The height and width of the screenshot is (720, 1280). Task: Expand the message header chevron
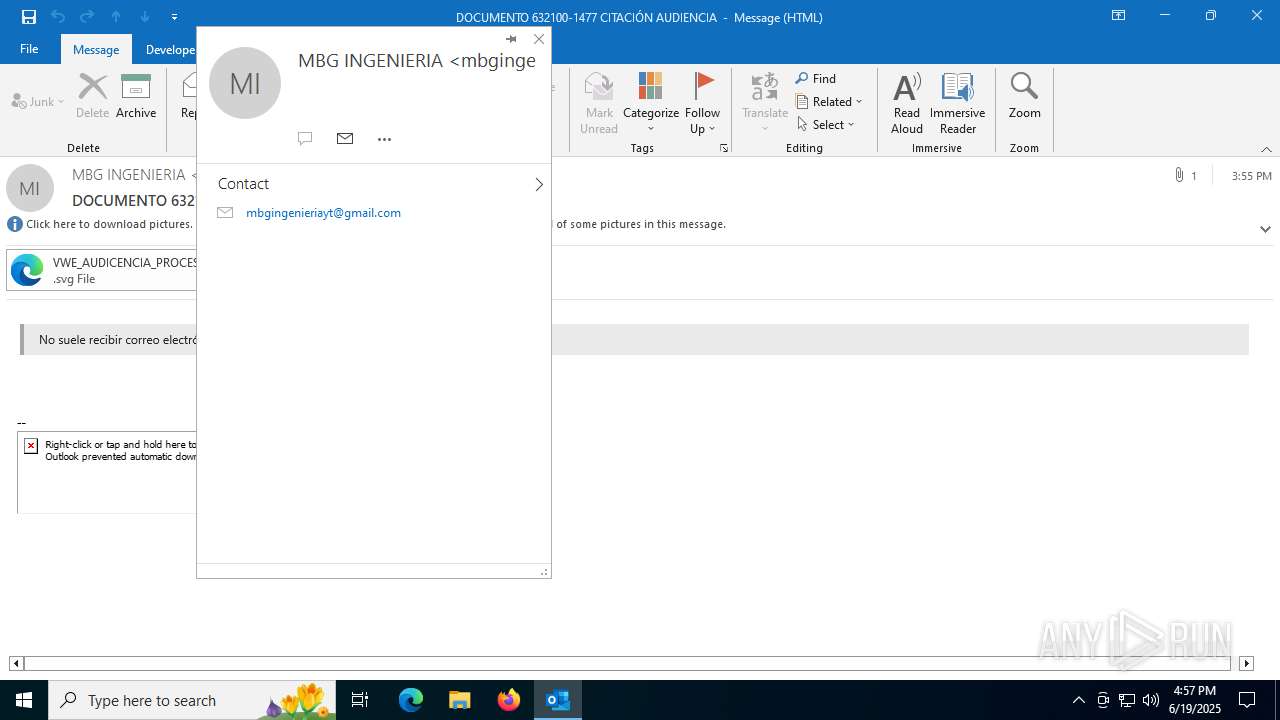tap(1265, 229)
